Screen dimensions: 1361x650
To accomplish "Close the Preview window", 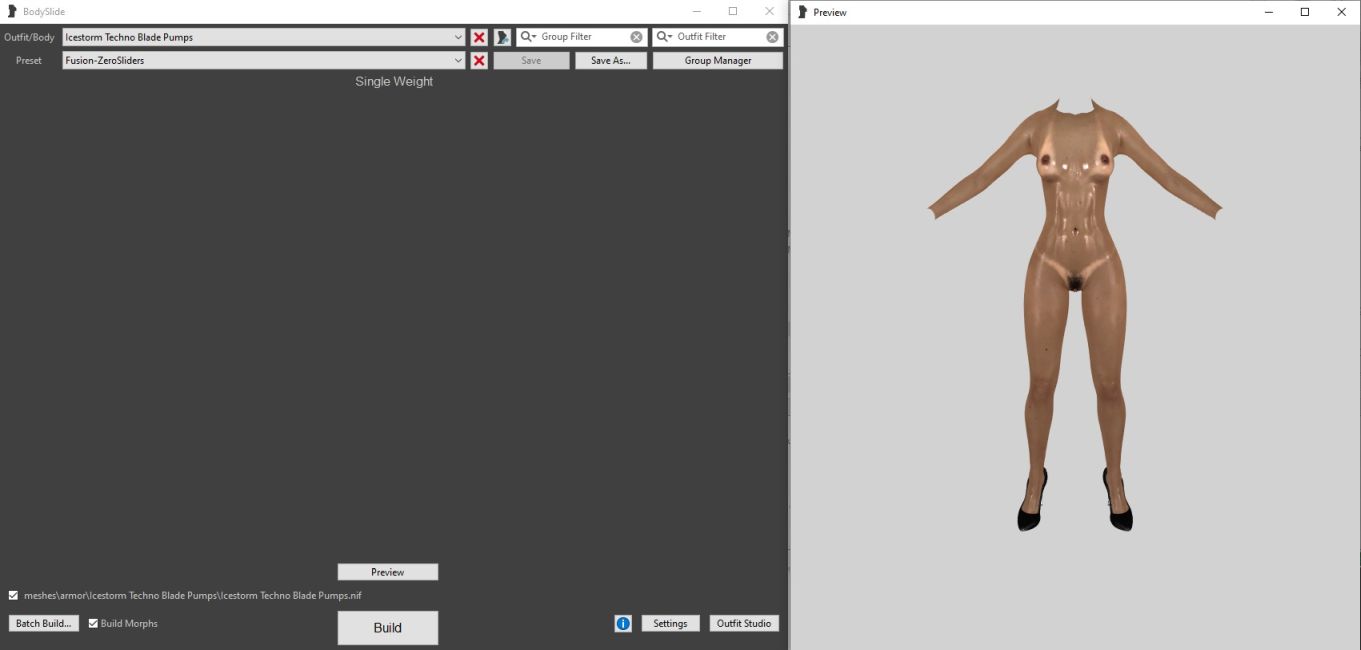I will point(1341,12).
